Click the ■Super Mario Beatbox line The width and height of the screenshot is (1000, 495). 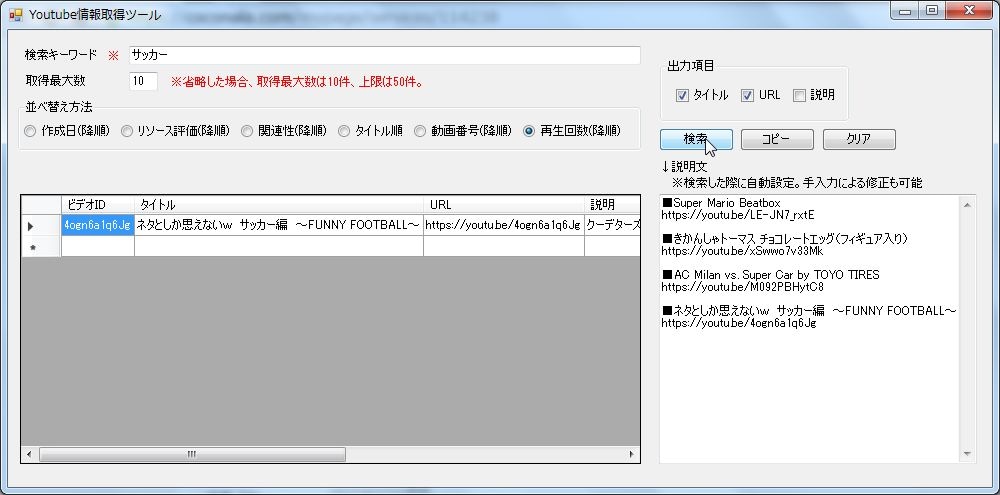[x=721, y=203]
